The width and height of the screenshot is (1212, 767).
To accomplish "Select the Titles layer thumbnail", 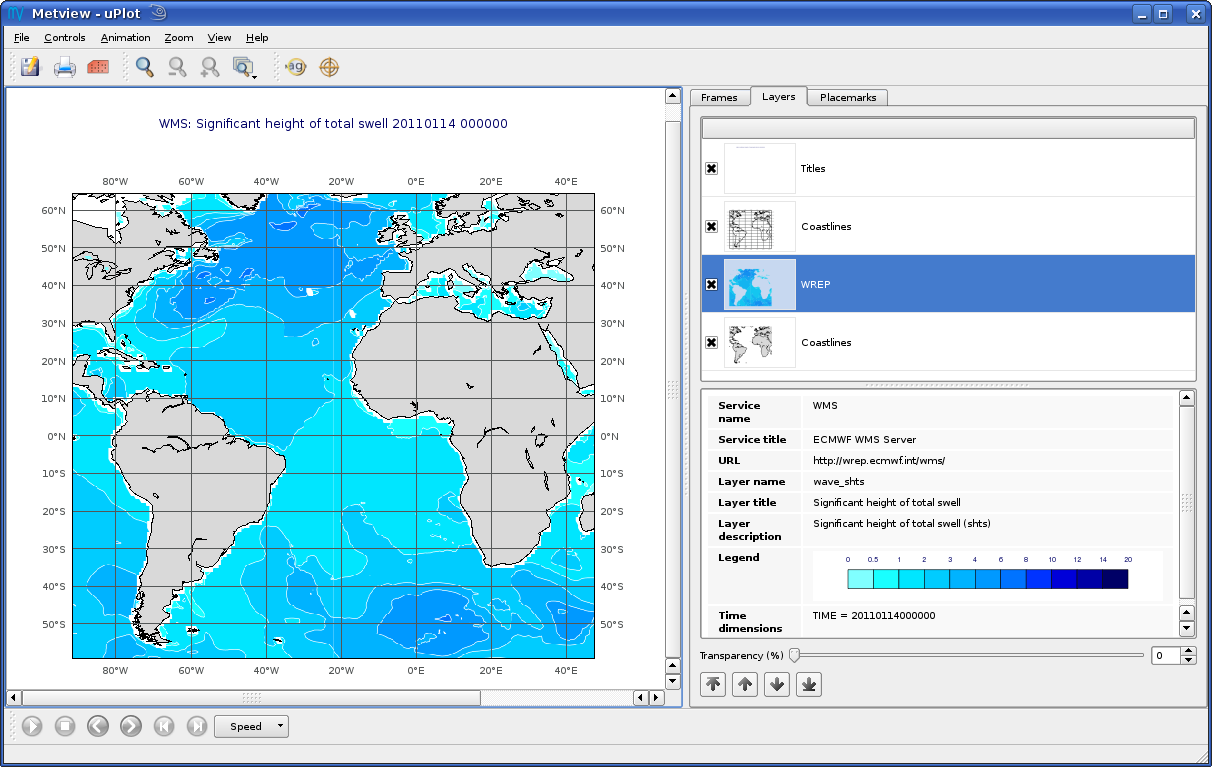I will (x=760, y=168).
